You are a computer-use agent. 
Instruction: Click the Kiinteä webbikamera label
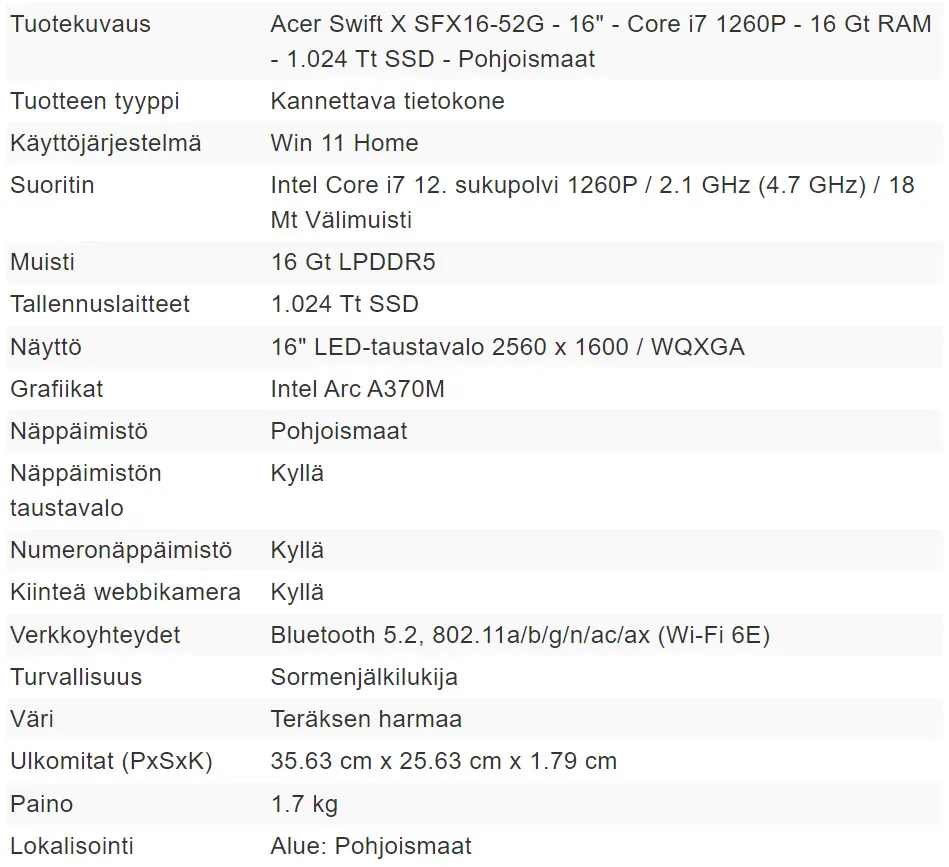[x=125, y=592]
